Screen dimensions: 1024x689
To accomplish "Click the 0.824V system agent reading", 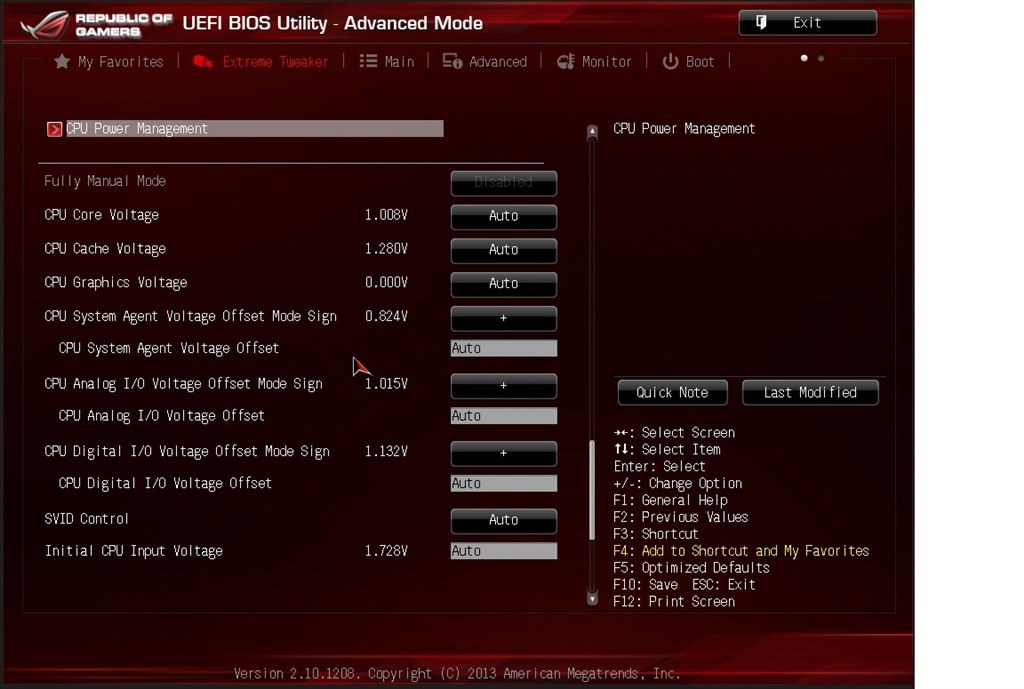I will click(386, 316).
